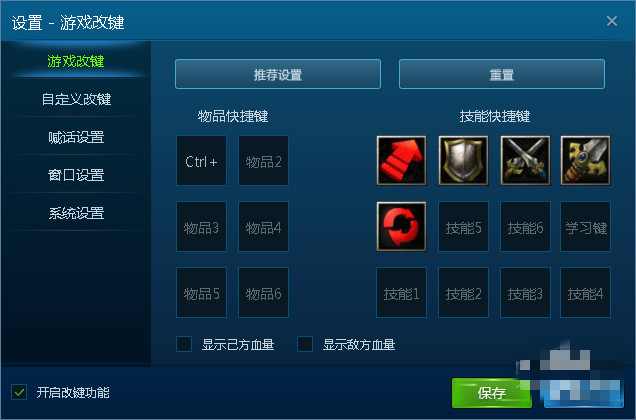
Task: Select the golden sword hilt skill icon
Action: tap(585, 161)
